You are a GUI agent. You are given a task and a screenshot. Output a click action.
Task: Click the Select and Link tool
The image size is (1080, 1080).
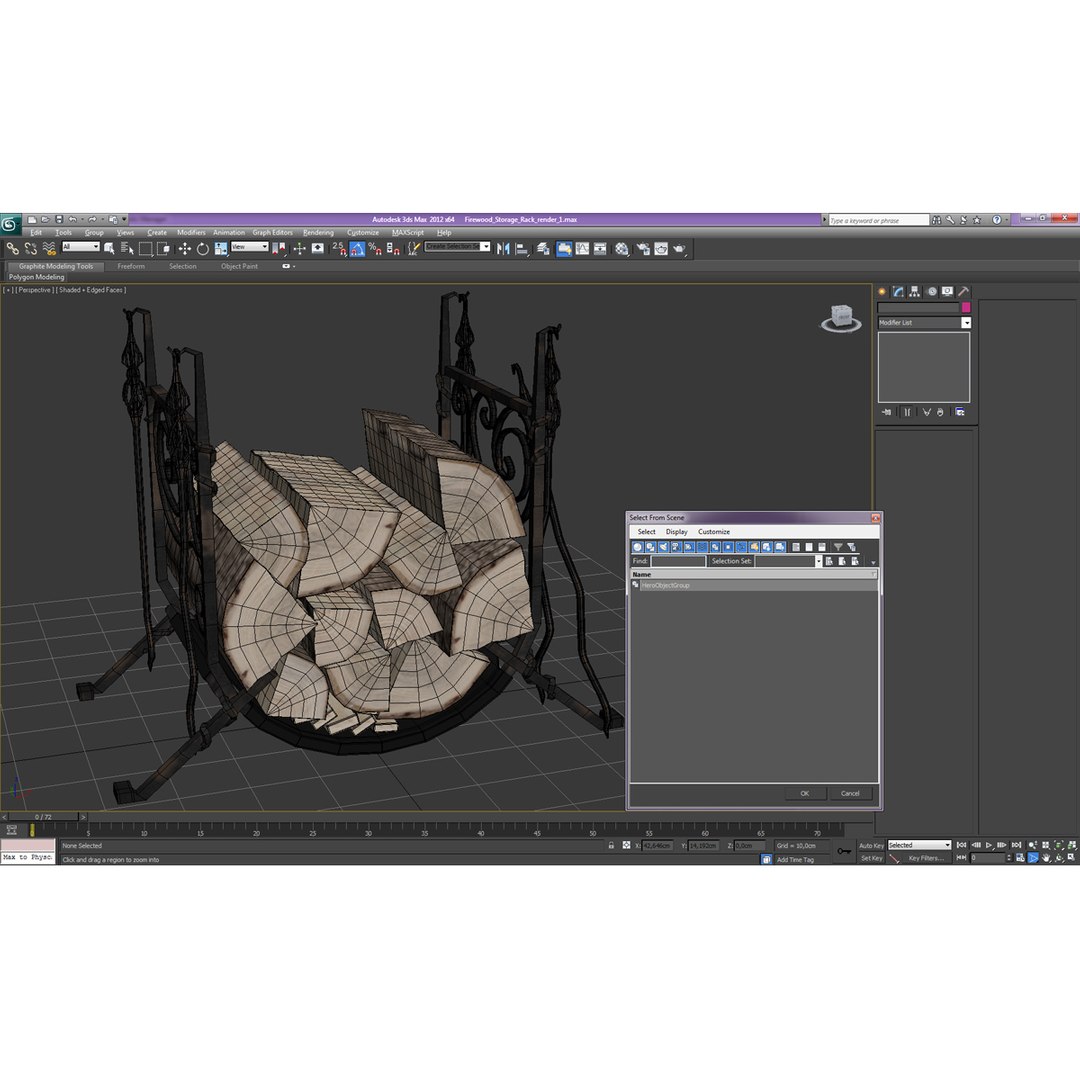(x=12, y=249)
